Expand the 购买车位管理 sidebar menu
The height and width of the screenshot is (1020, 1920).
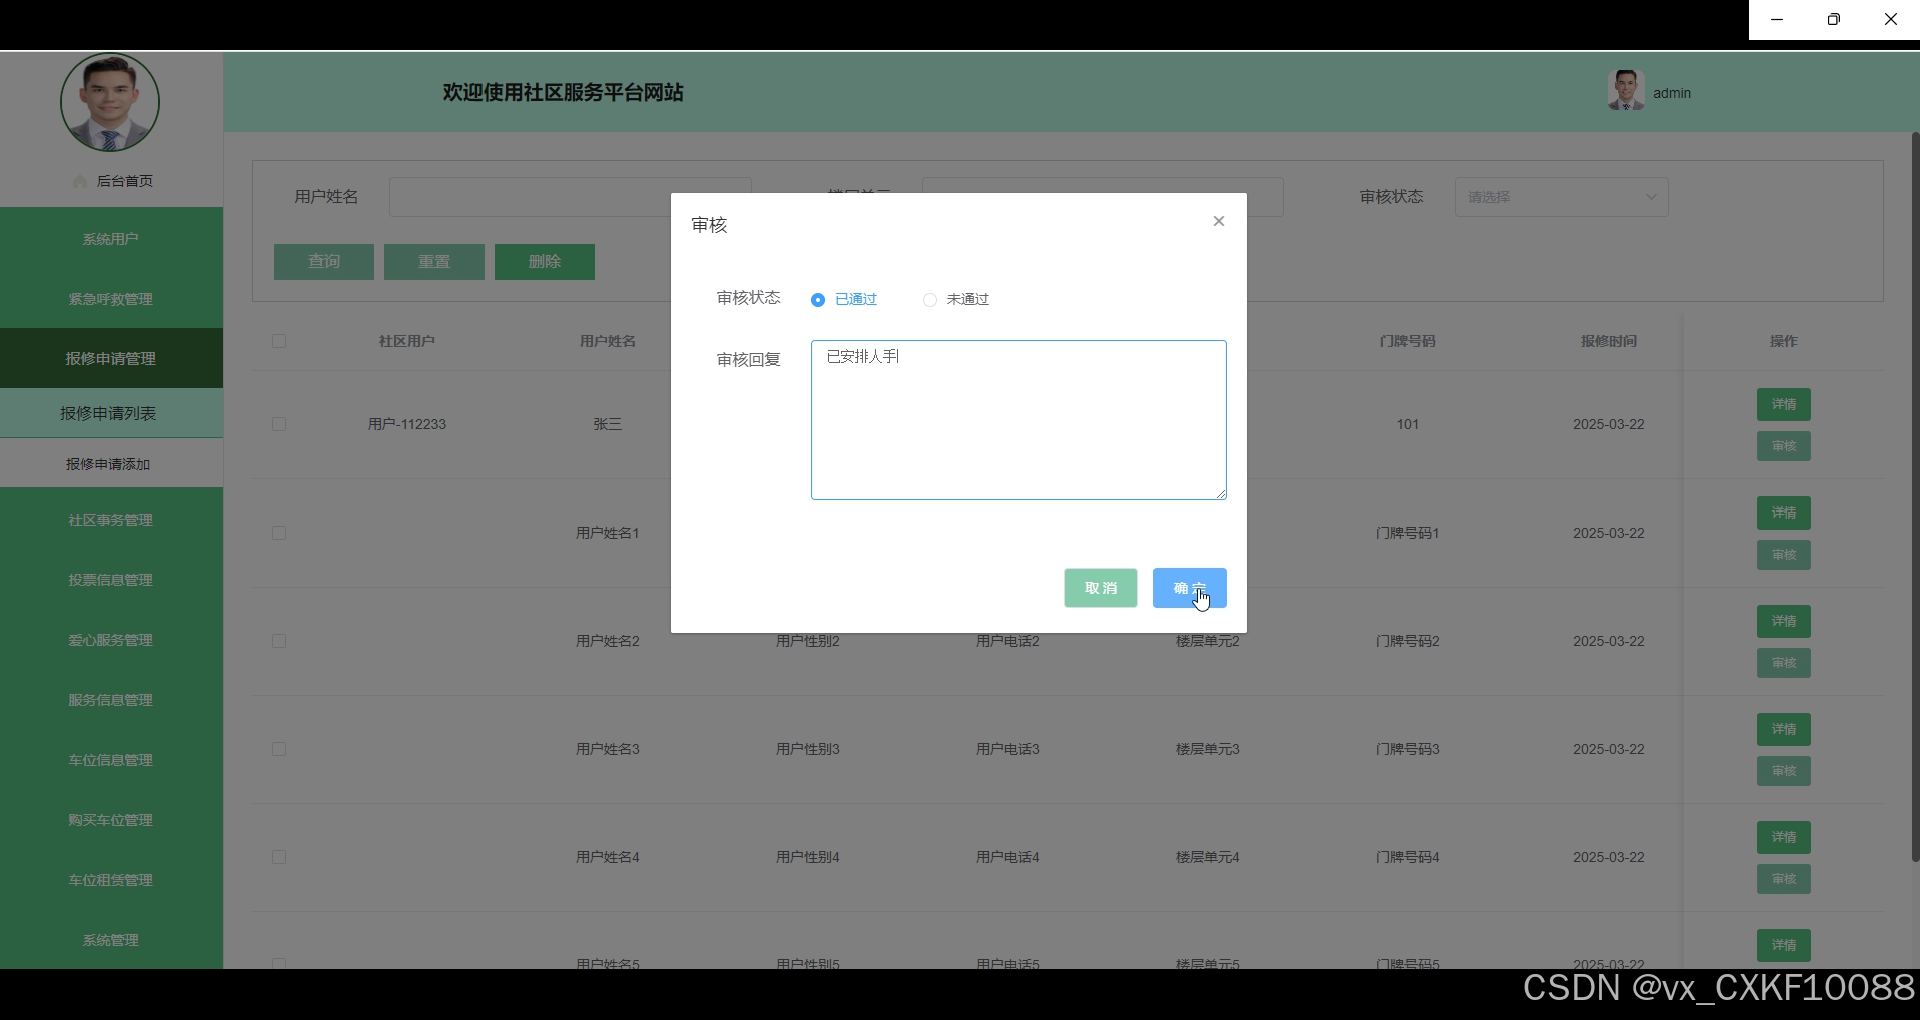(111, 820)
